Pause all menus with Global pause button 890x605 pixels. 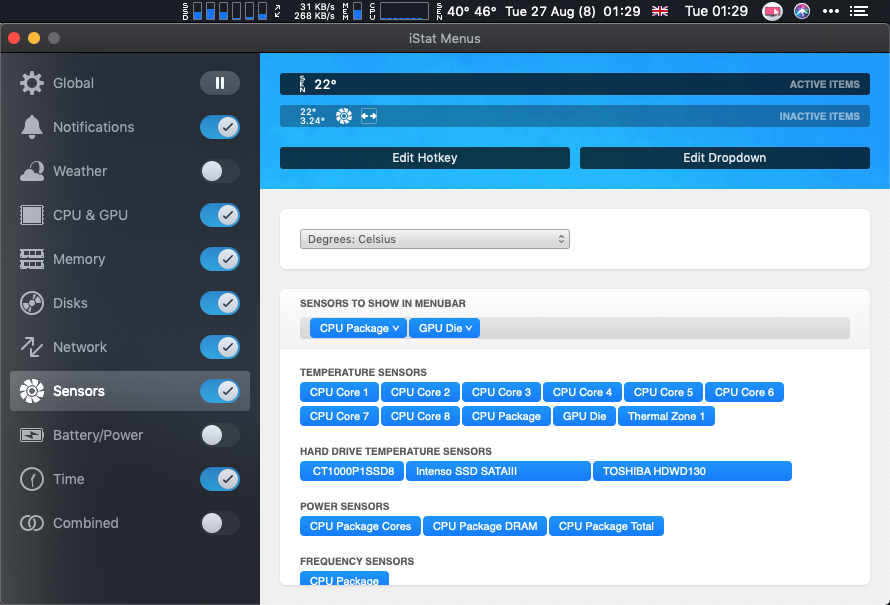click(220, 83)
